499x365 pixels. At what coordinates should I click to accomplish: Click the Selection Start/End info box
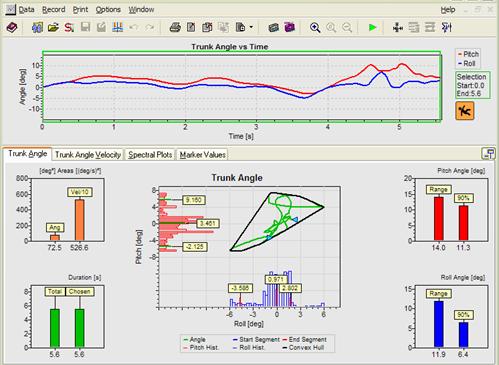[473, 85]
